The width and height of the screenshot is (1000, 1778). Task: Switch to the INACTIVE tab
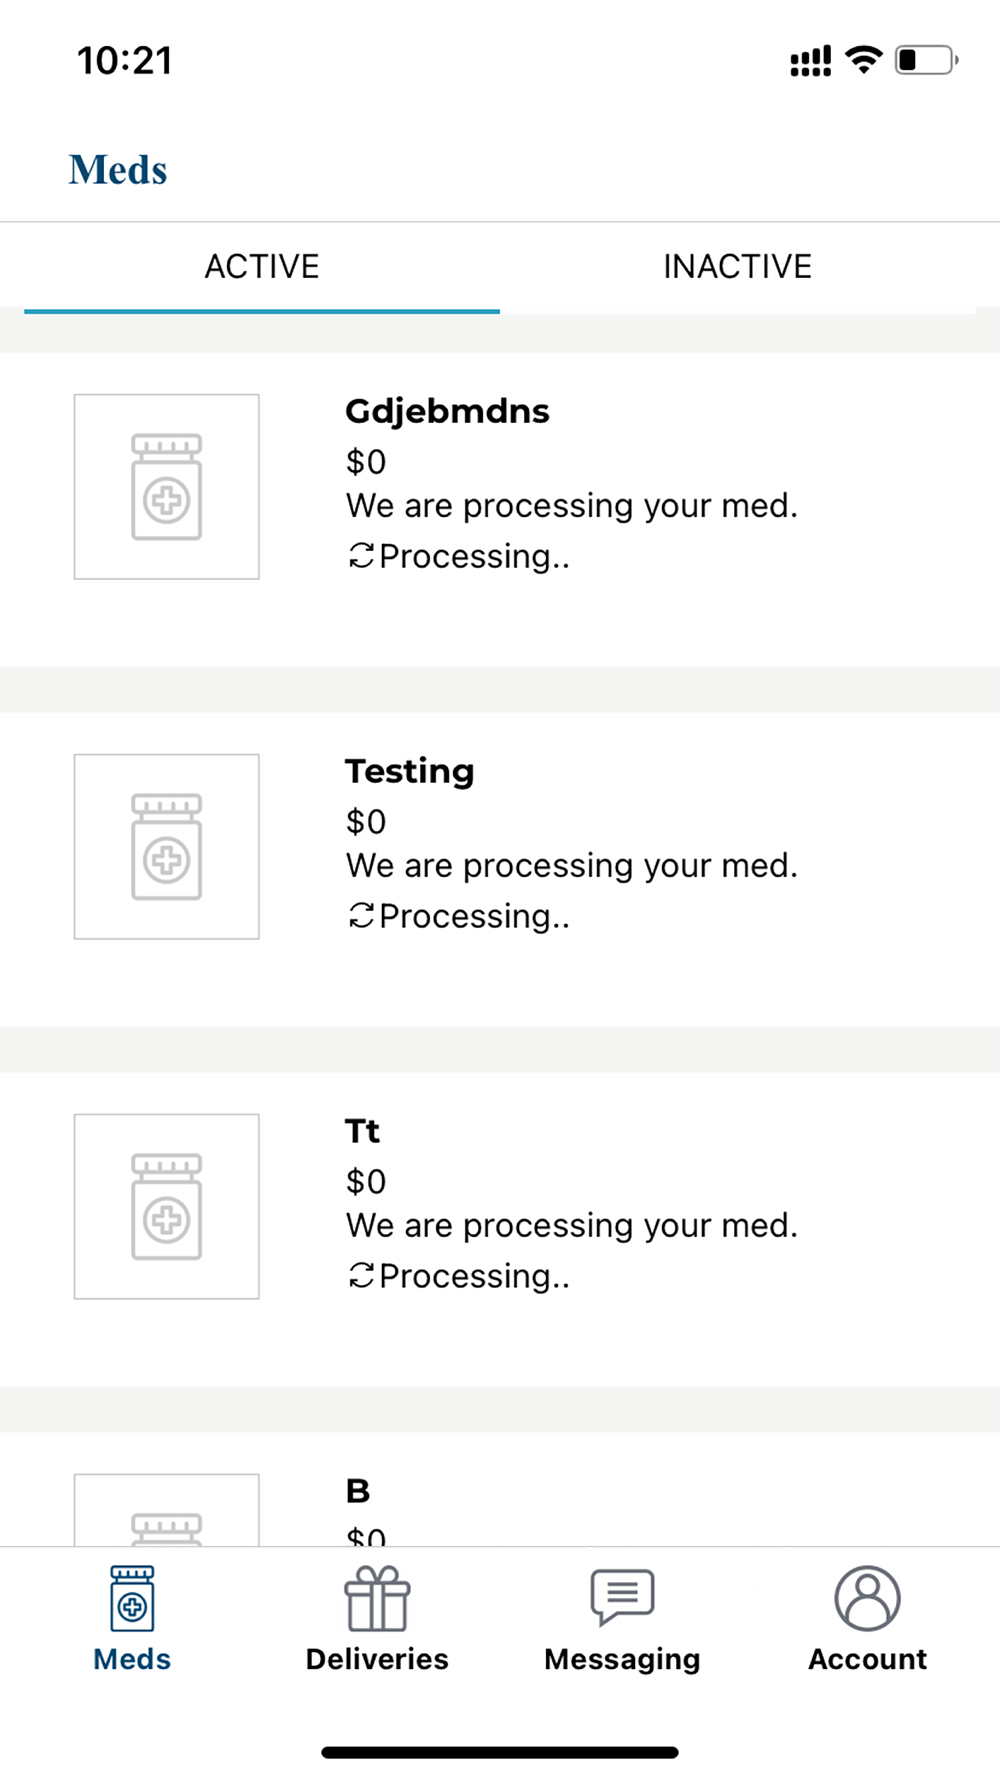[737, 267]
